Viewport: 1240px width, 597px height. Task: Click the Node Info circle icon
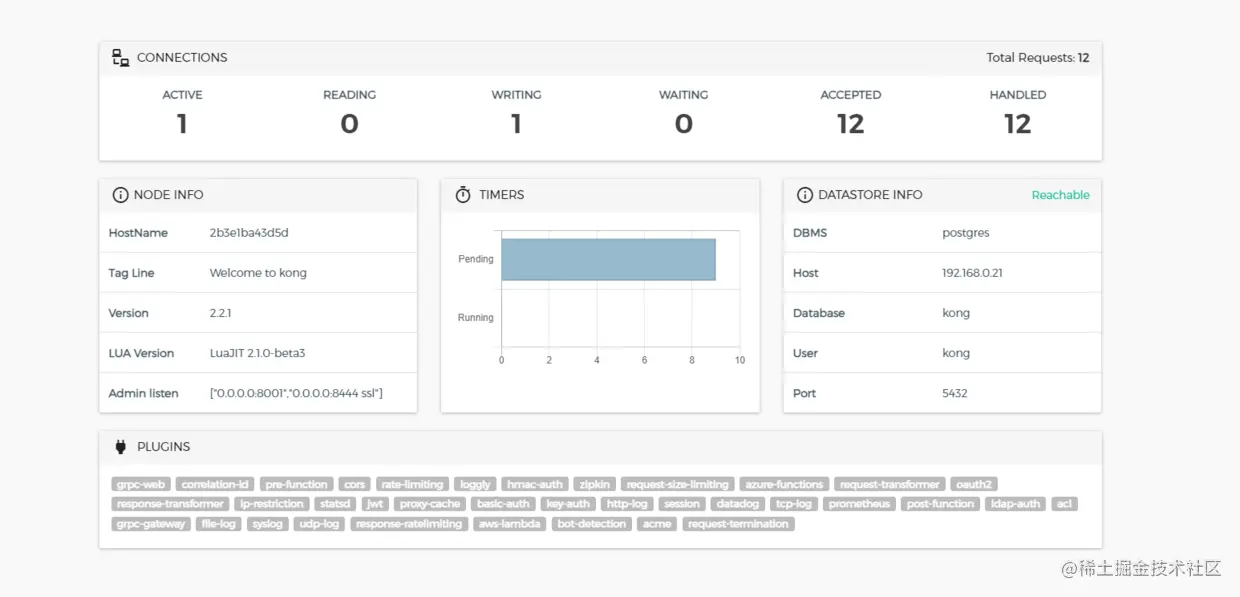pyautogui.click(x=120, y=195)
